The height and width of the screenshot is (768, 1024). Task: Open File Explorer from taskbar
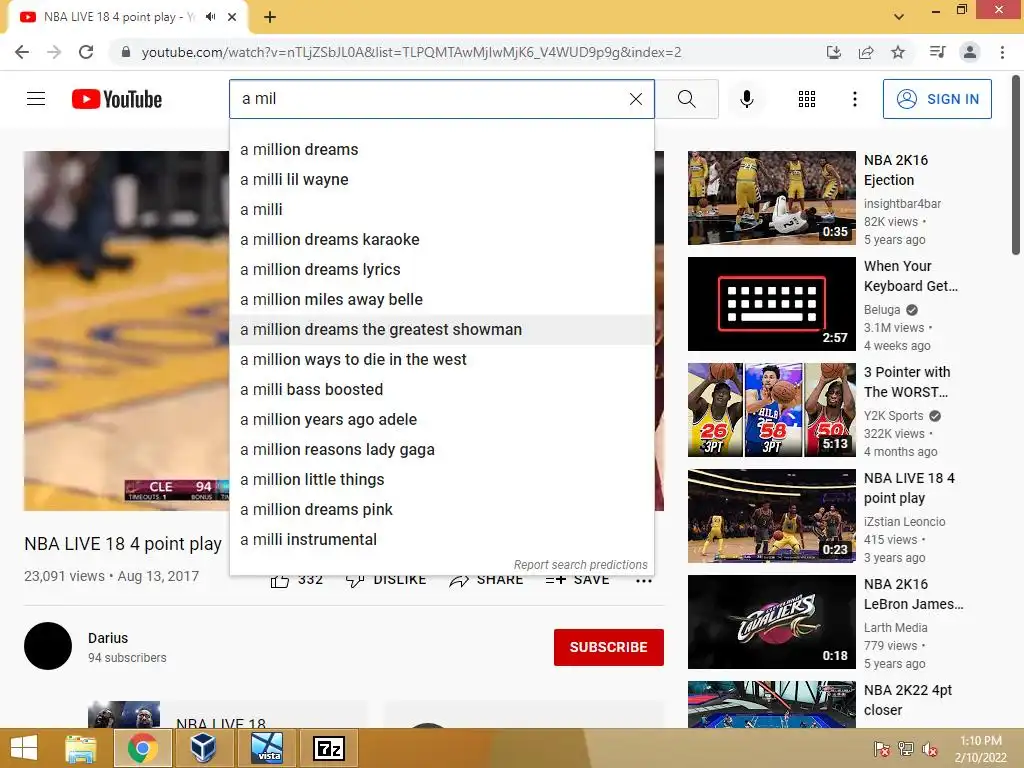click(81, 748)
